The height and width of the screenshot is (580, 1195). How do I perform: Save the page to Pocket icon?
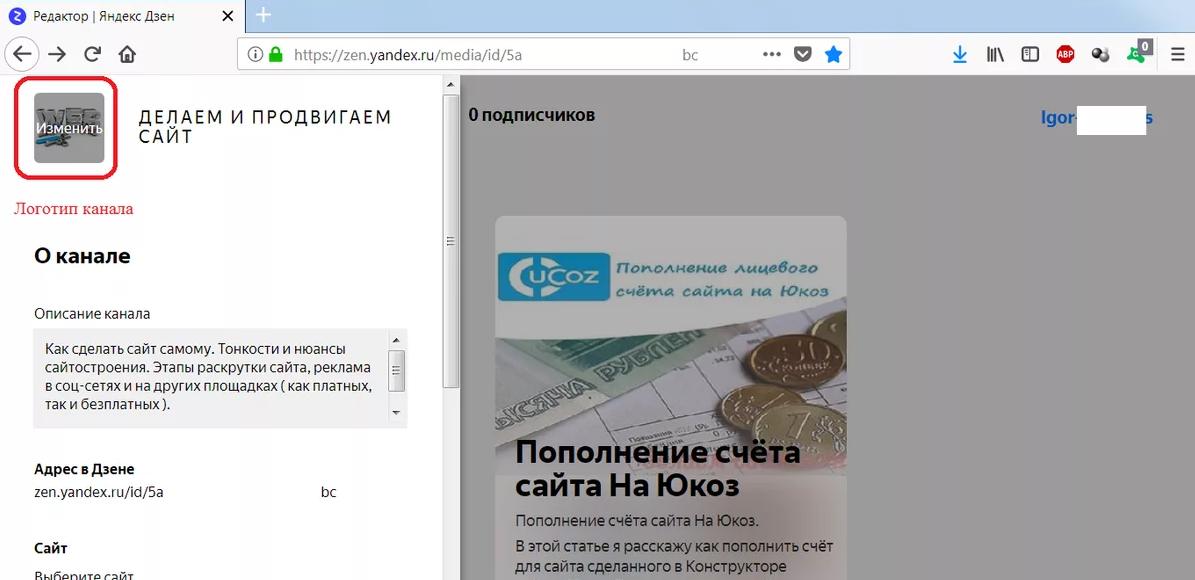tap(803, 54)
